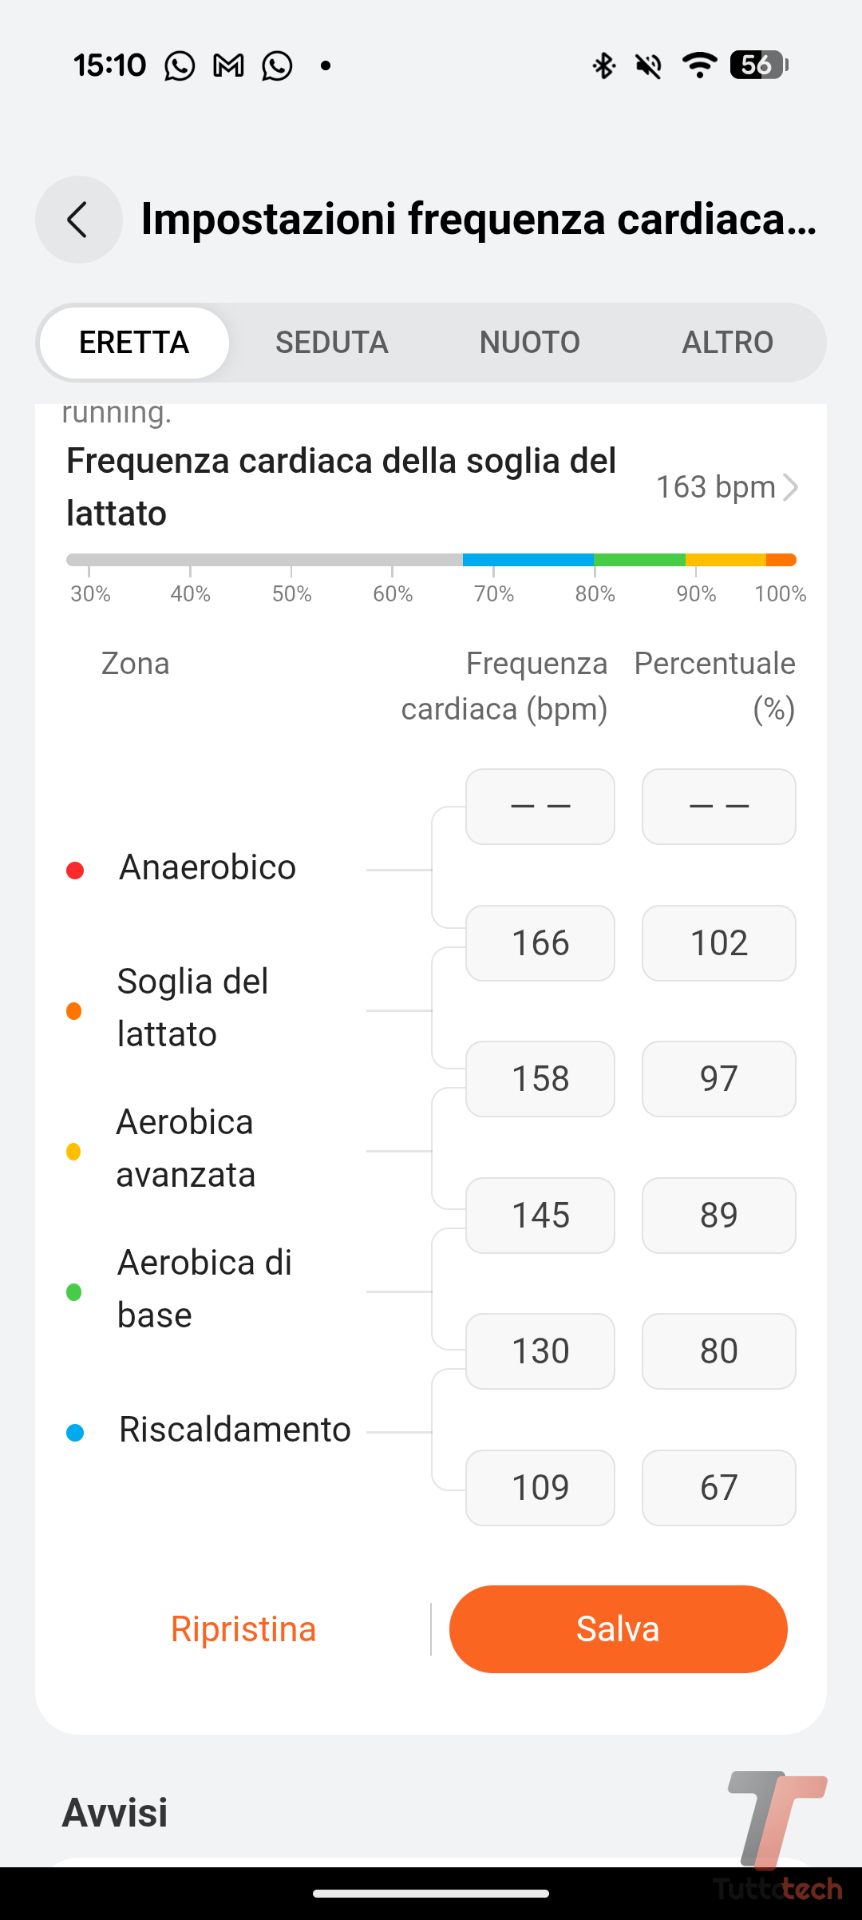Tap the heart rate zone percentage bar
This screenshot has height=1920, width=862.
(x=431, y=560)
